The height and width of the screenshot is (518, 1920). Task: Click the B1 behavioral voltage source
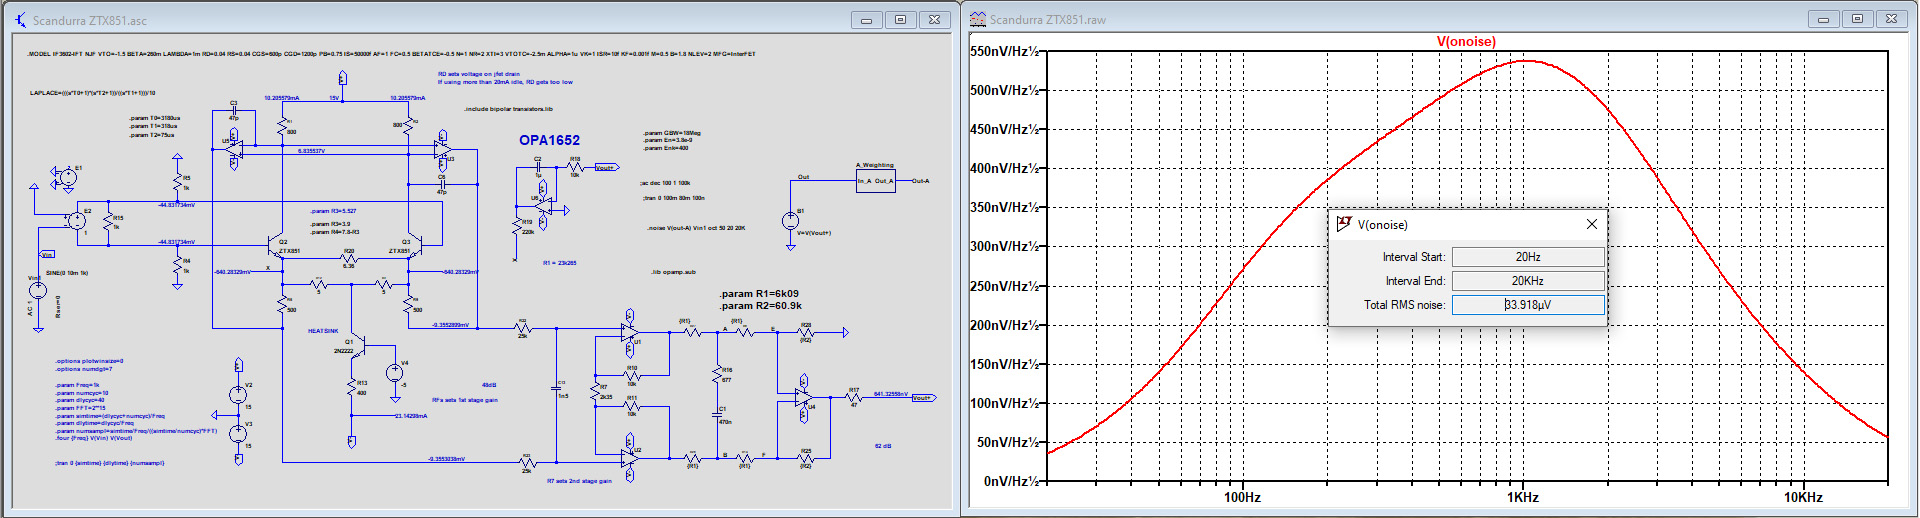(x=790, y=221)
